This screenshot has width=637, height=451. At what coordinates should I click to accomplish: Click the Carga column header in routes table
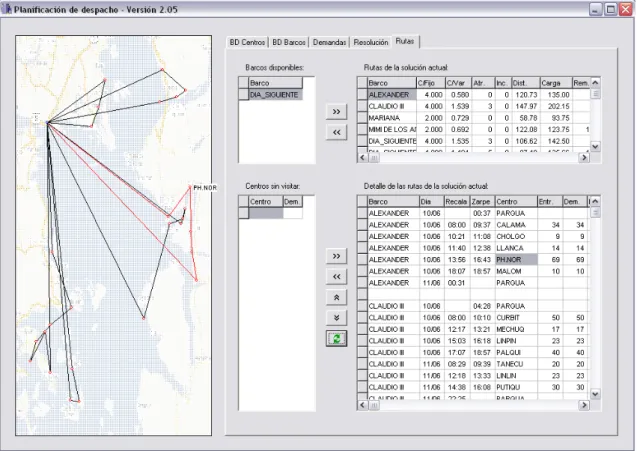tap(556, 83)
